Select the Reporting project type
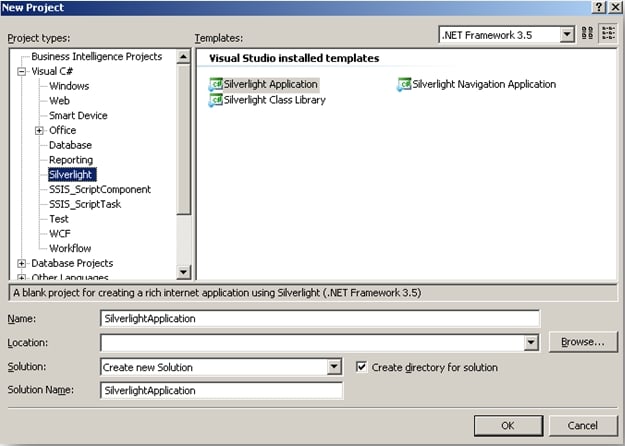Screen dimensions: 625x446 click(x=71, y=160)
